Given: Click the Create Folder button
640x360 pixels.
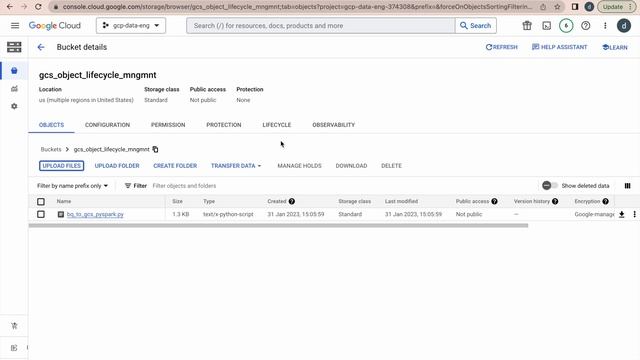Looking at the screenshot, I should click(175, 166).
